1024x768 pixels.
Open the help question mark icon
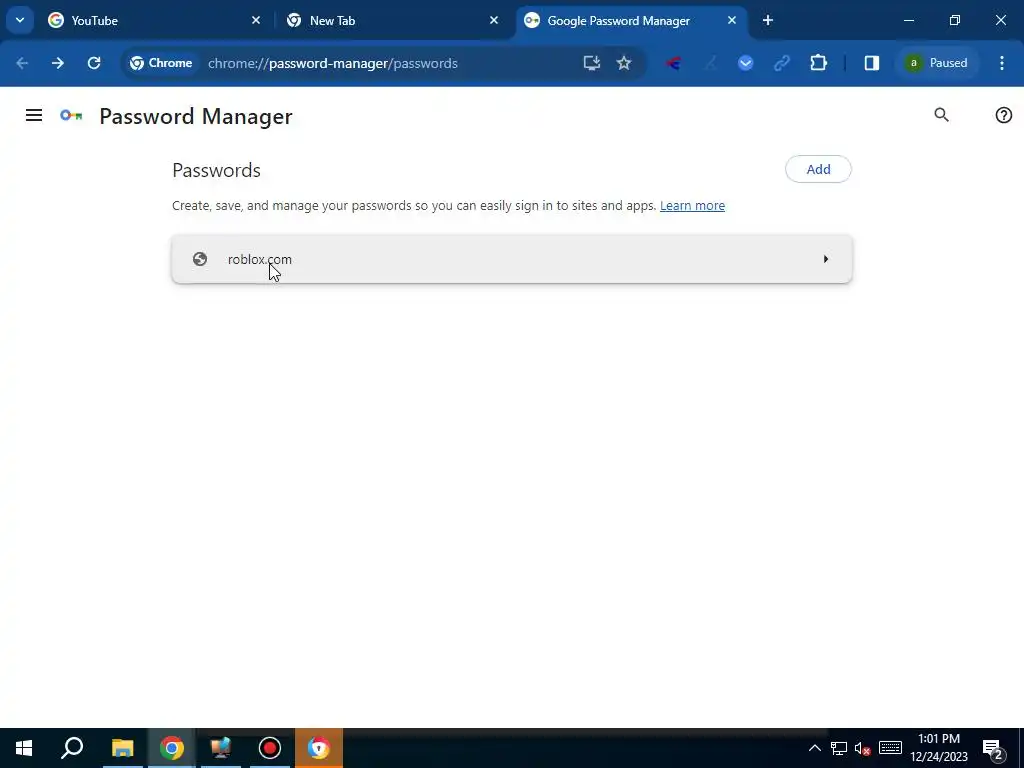pyautogui.click(x=1004, y=115)
